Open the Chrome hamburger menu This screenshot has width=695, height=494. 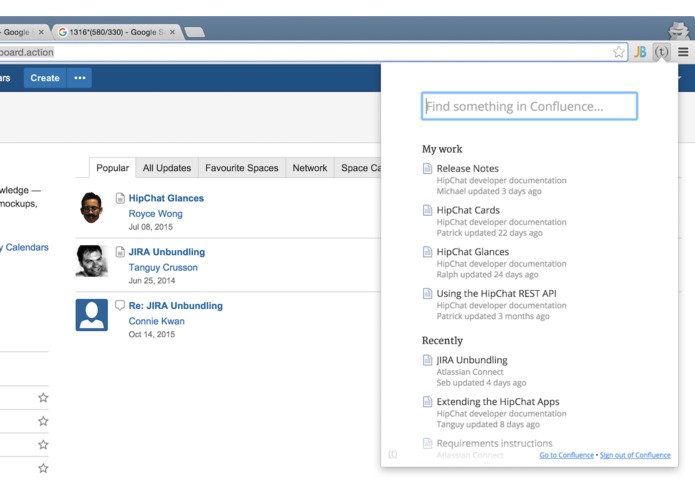[x=683, y=52]
